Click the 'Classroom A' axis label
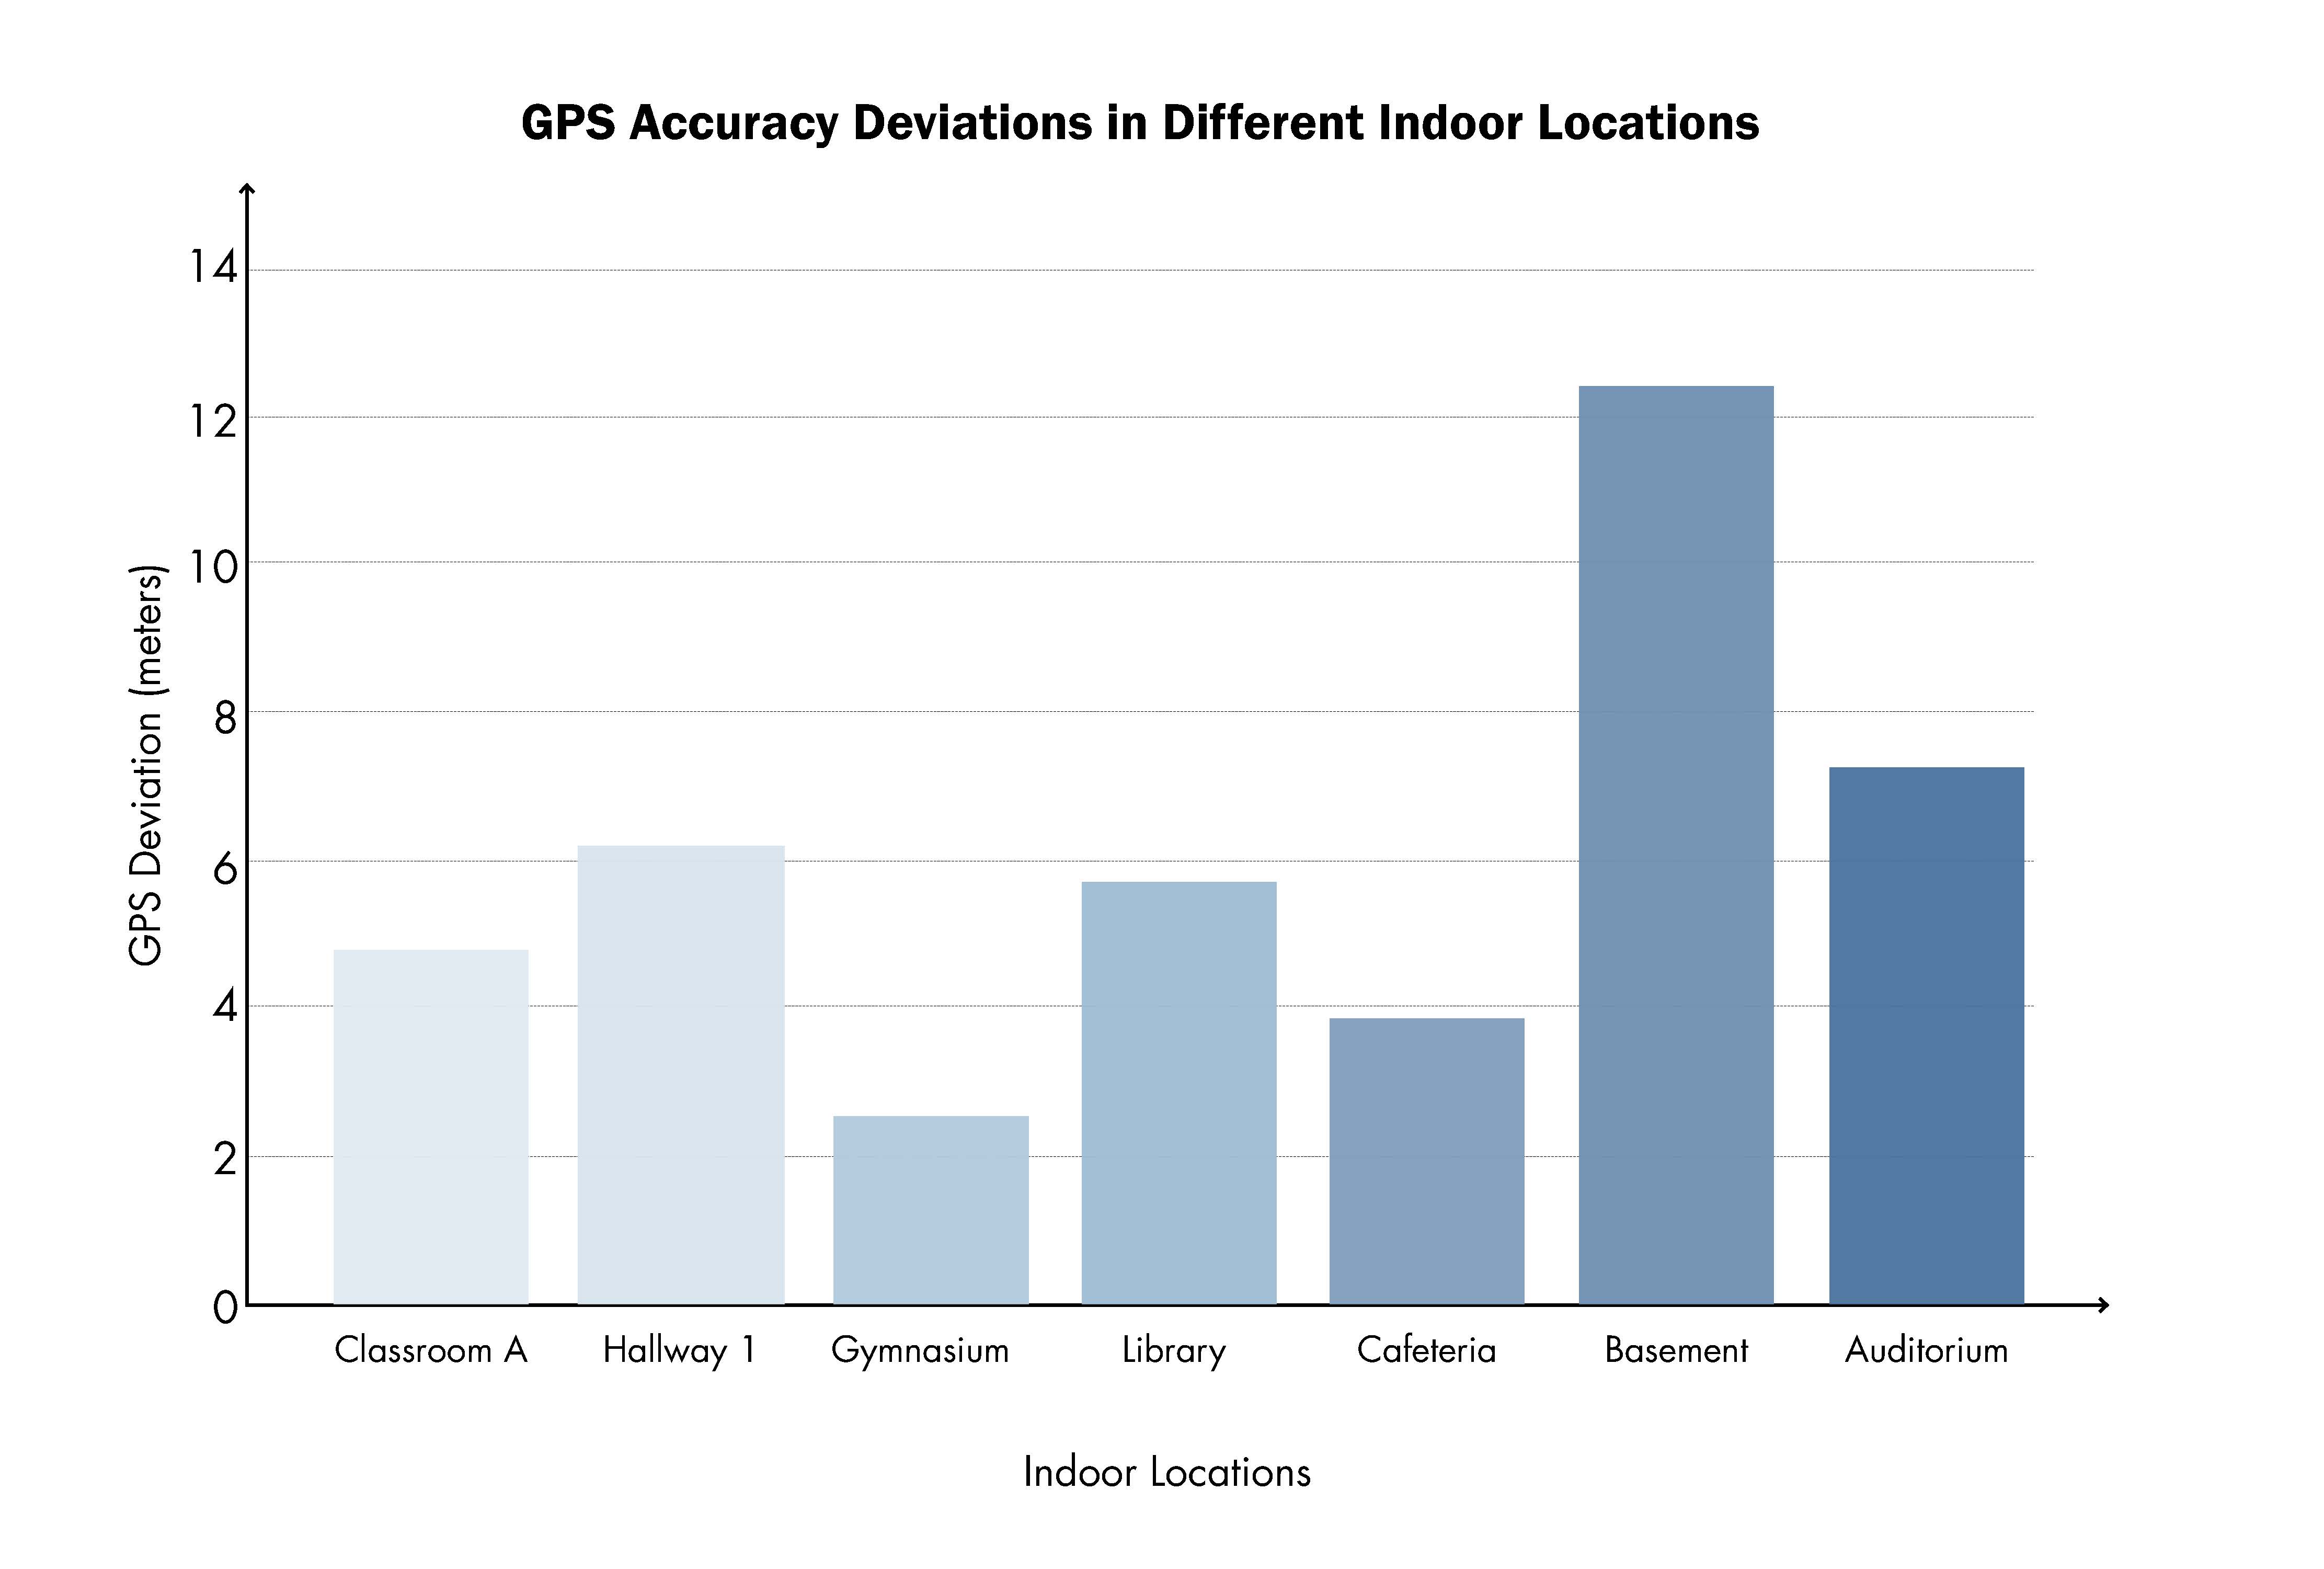This screenshot has width=2324, height=1569. point(431,1350)
